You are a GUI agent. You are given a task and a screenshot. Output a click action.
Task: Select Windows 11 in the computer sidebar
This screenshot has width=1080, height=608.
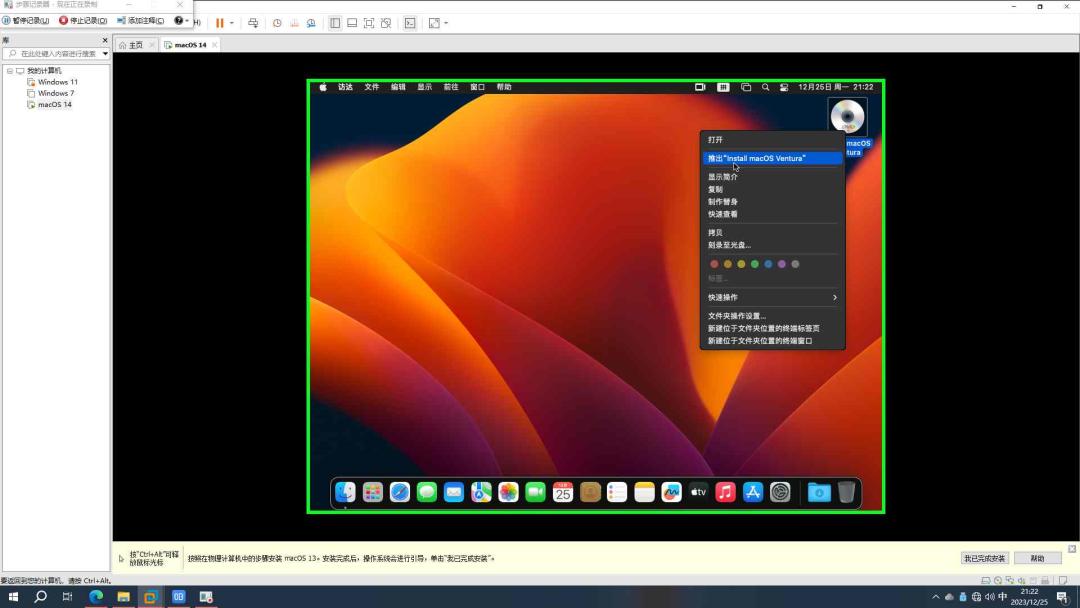click(55, 81)
